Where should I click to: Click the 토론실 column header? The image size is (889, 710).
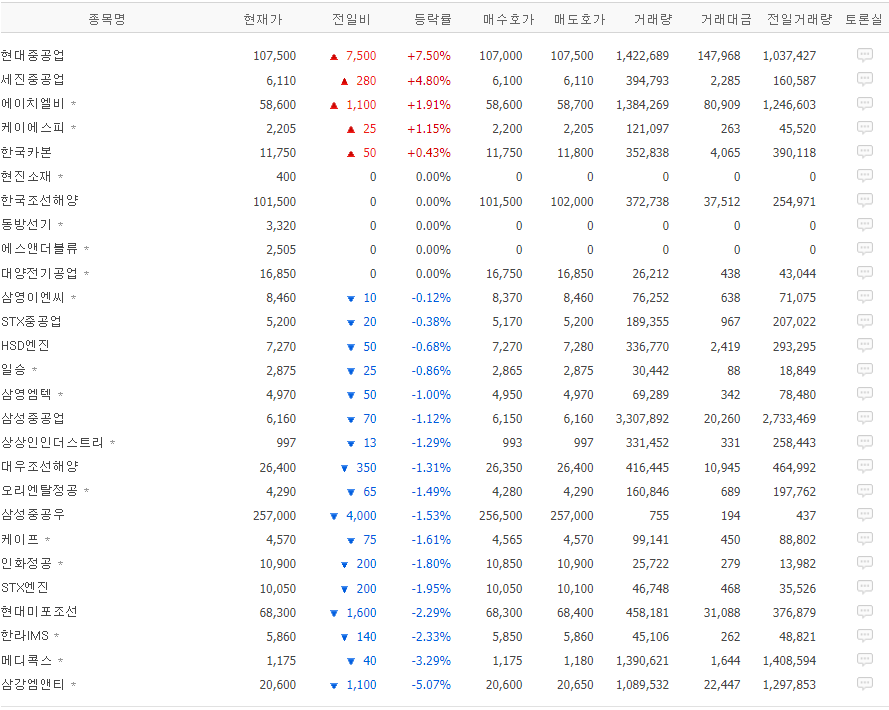coord(863,19)
